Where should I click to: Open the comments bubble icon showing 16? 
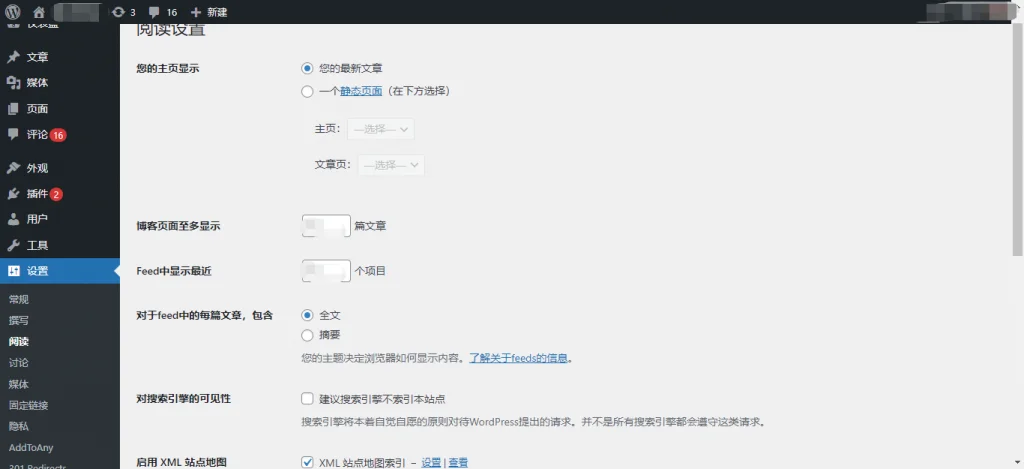point(154,12)
